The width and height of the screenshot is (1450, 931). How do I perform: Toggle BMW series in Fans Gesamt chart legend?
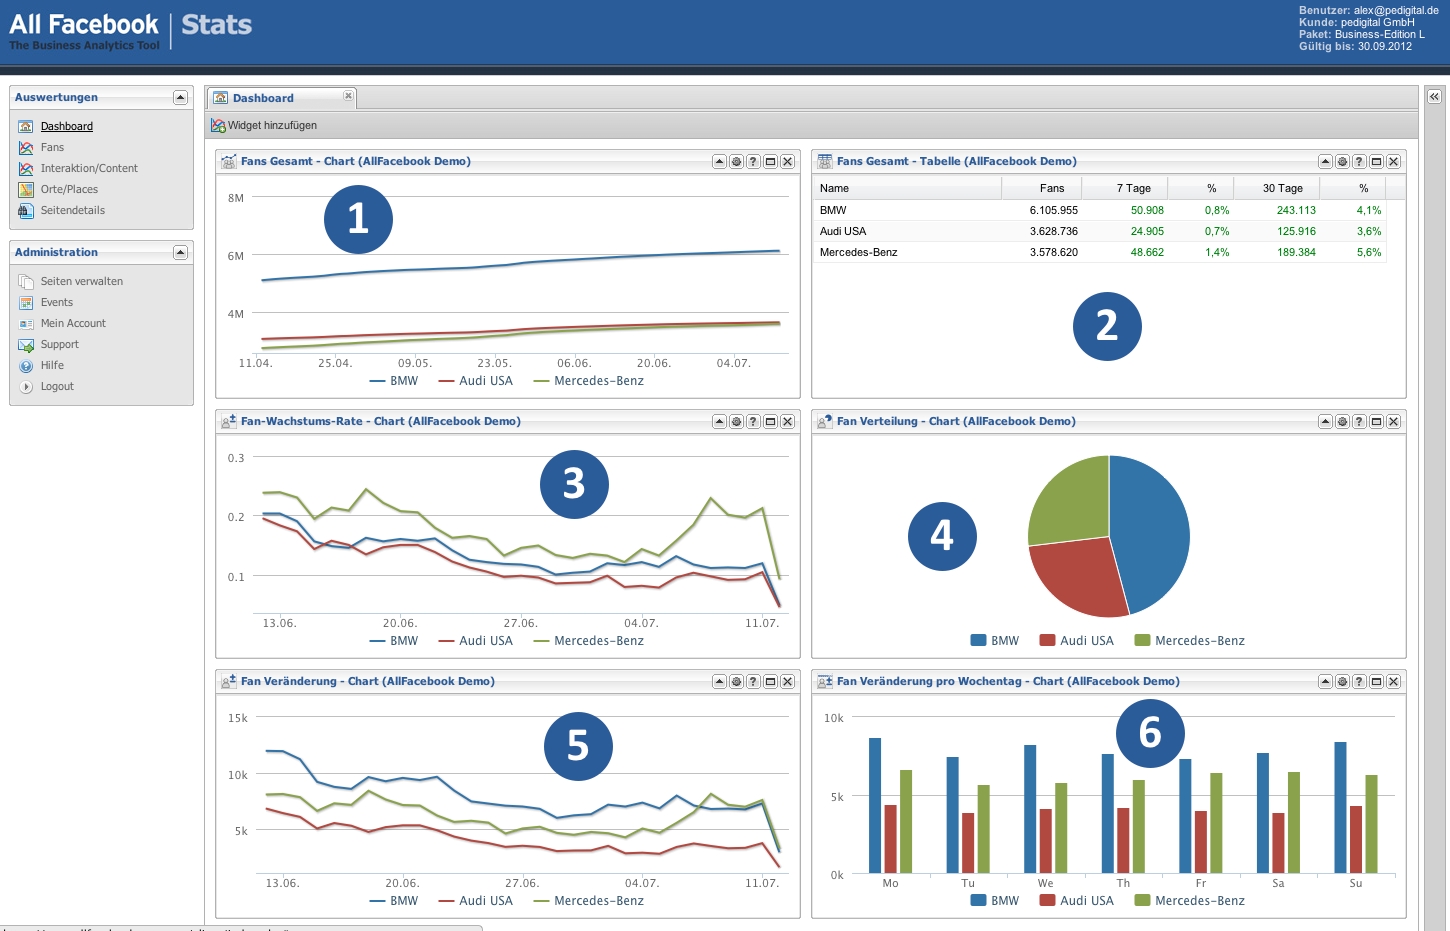pyautogui.click(x=394, y=381)
